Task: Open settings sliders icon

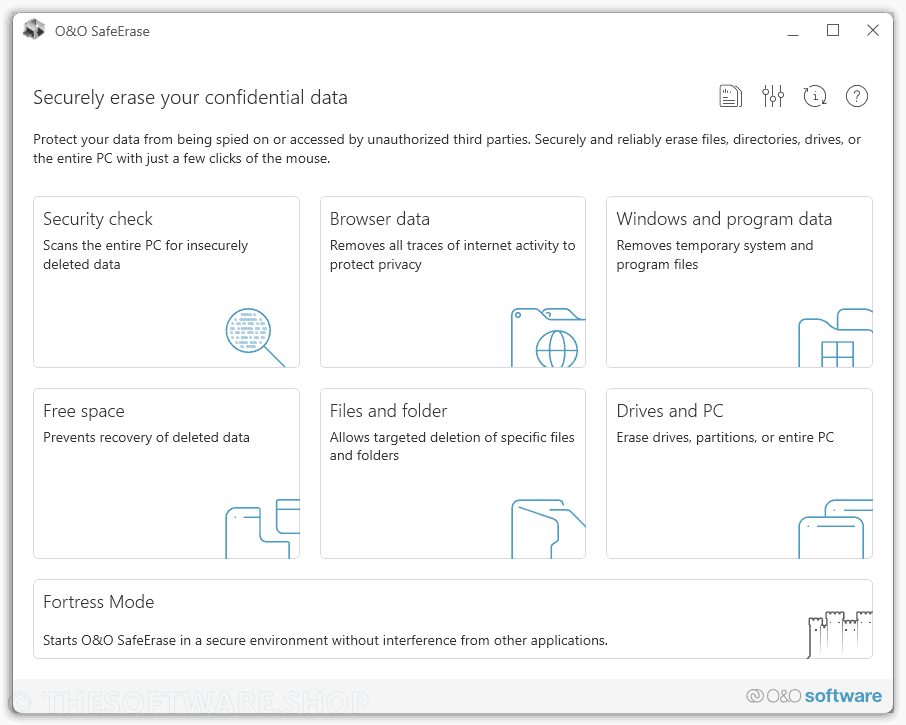Action: pyautogui.click(x=773, y=96)
